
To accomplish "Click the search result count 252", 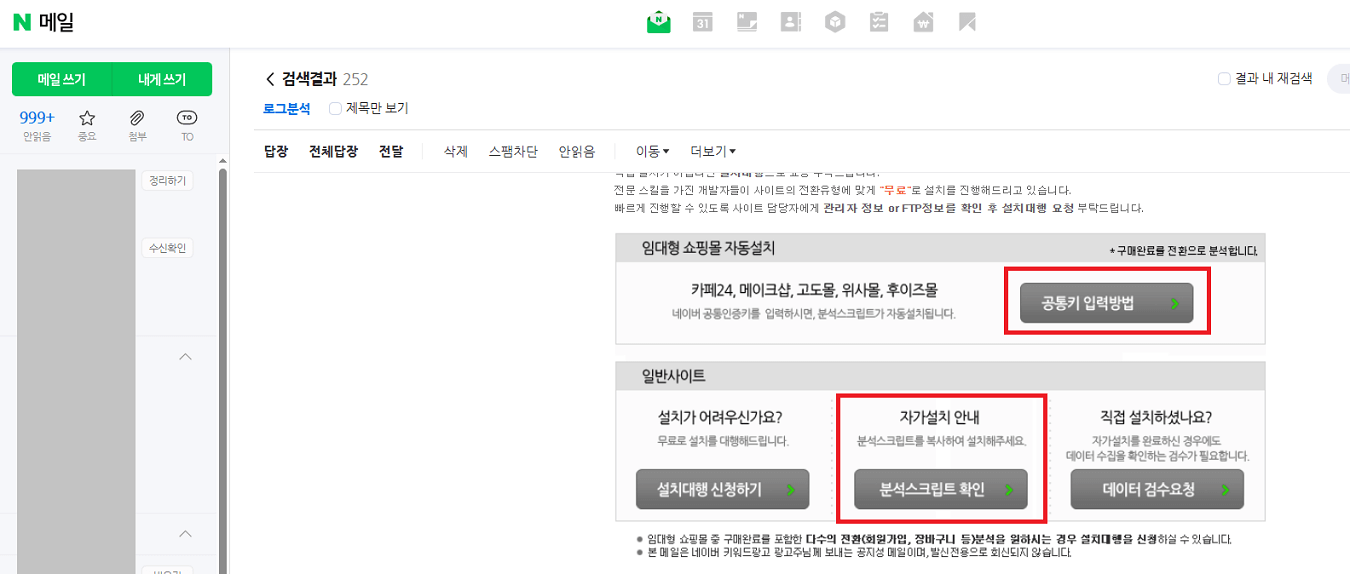I will point(356,79).
